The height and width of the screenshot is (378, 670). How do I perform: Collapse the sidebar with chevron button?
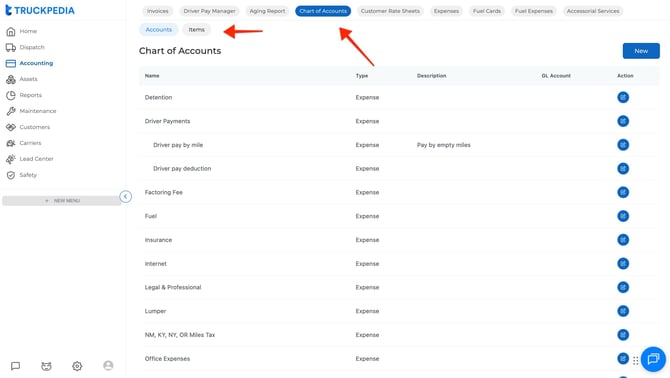[126, 196]
